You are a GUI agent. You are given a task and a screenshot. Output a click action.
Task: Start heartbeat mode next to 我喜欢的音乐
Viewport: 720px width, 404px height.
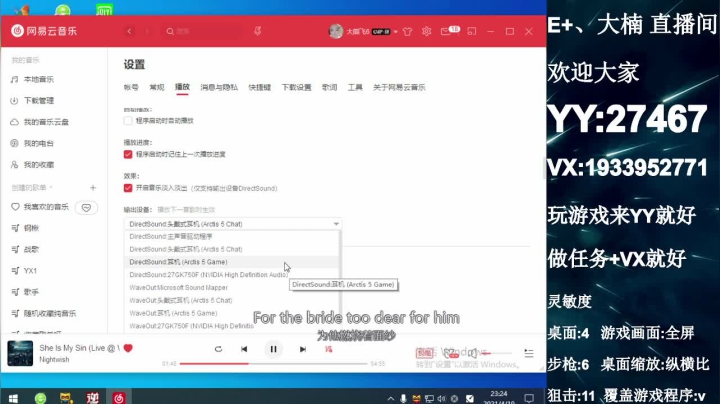click(x=86, y=208)
